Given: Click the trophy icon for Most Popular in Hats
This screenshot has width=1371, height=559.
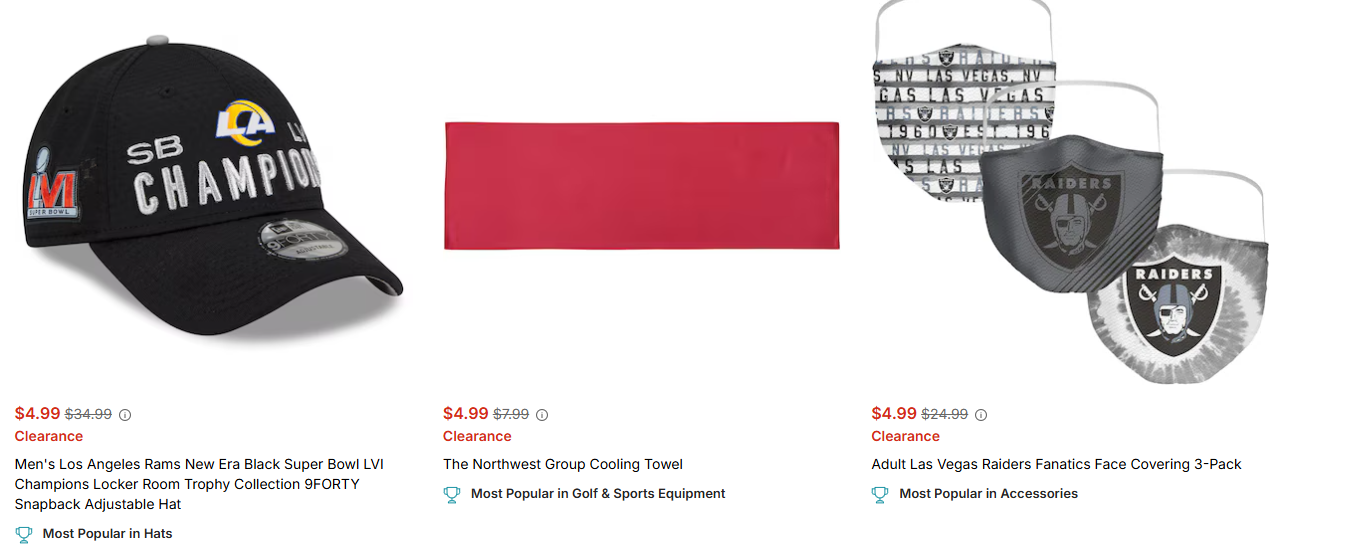Looking at the screenshot, I should point(24,534).
